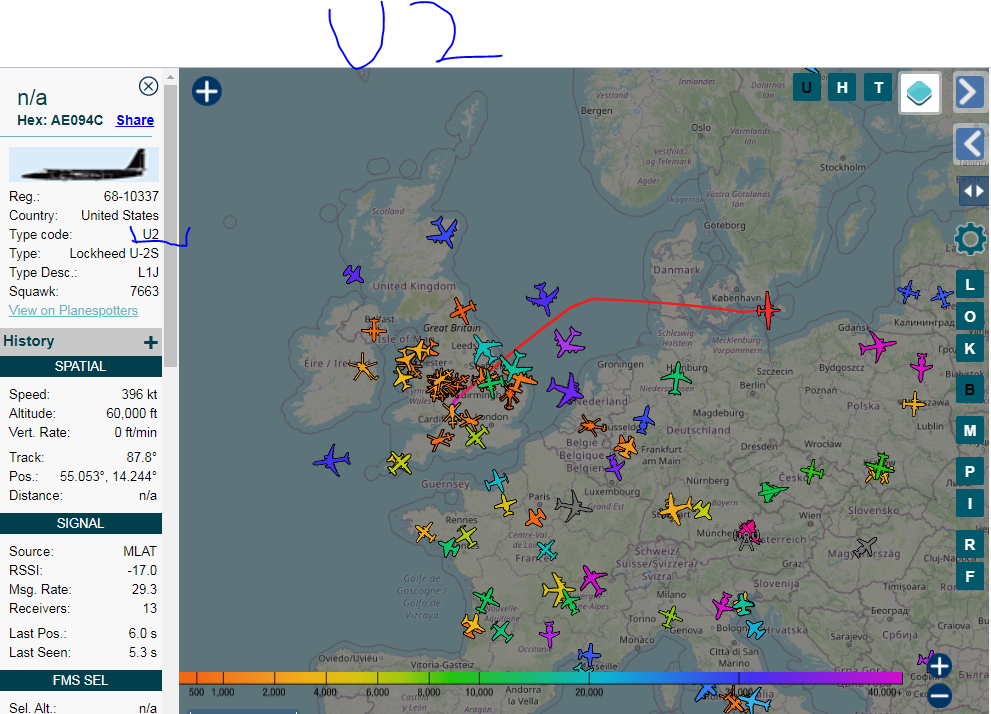Click the type value Lockheed U-2S
Image resolution: width=991 pixels, height=714 pixels.
coord(114,253)
